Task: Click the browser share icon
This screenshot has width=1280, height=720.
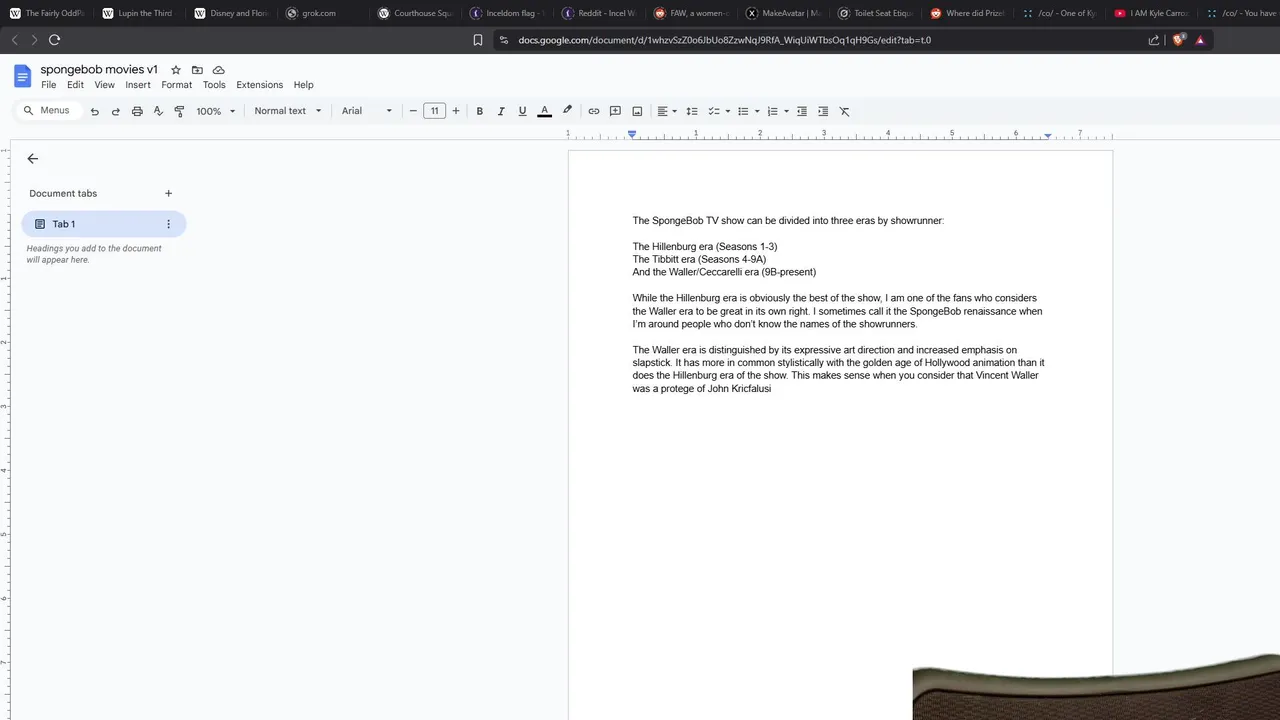Action: (1153, 40)
